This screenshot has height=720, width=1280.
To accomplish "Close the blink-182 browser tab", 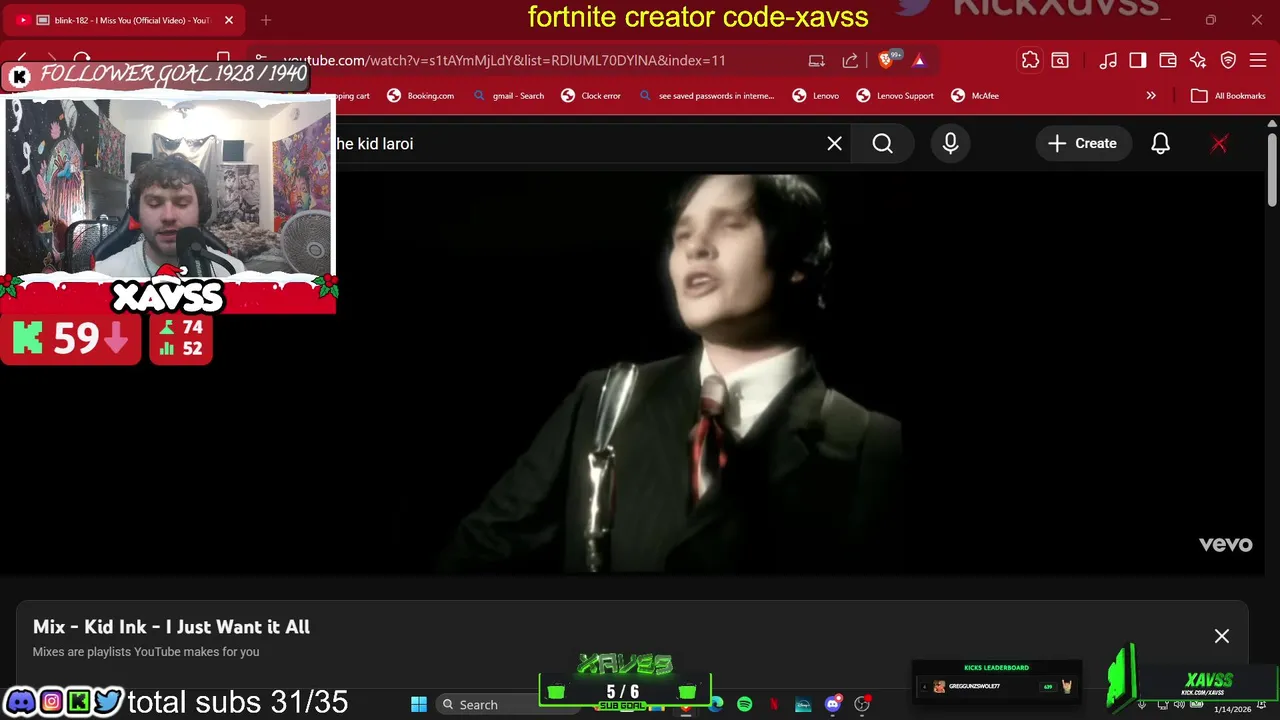I will [228, 20].
